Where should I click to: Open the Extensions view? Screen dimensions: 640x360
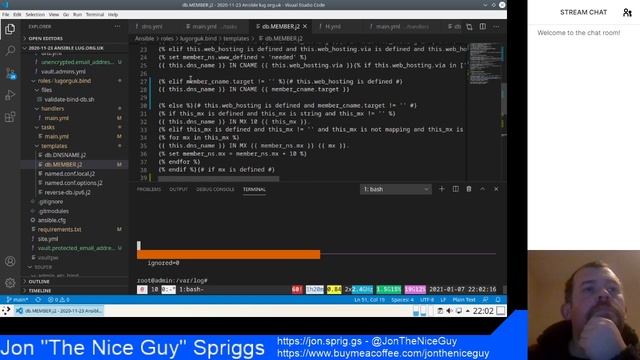coord(10,117)
